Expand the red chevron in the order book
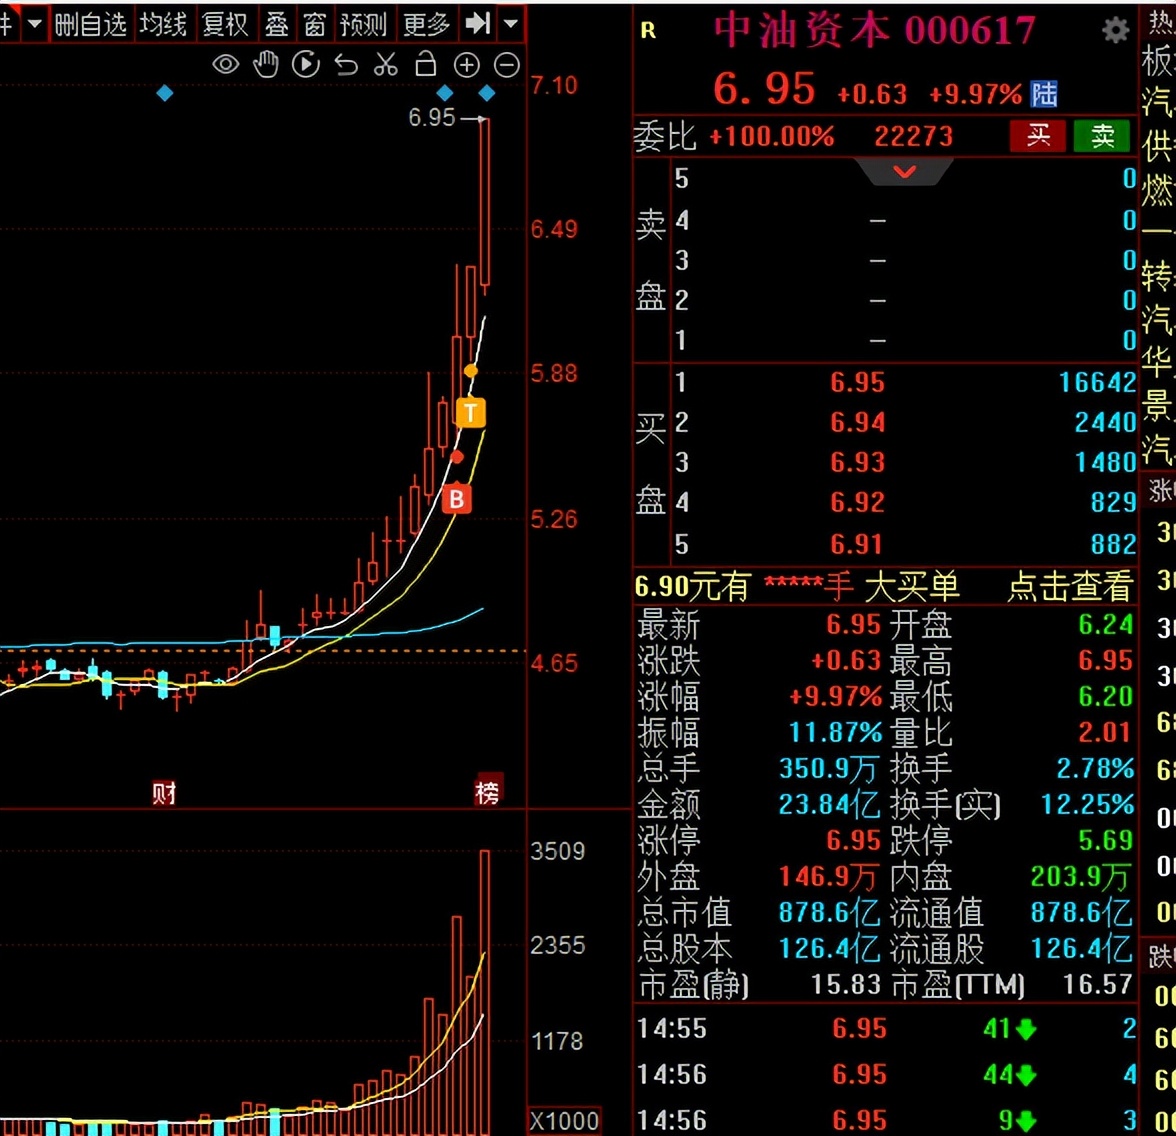The image size is (1176, 1136). (903, 171)
